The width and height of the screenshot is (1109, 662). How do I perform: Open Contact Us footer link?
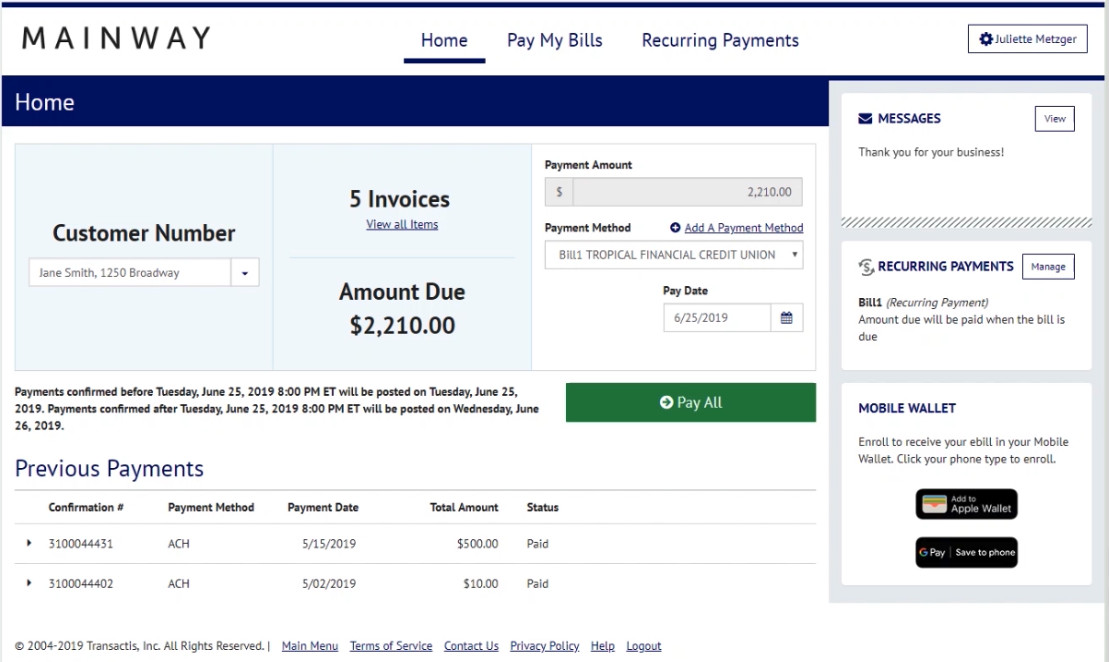coord(471,646)
